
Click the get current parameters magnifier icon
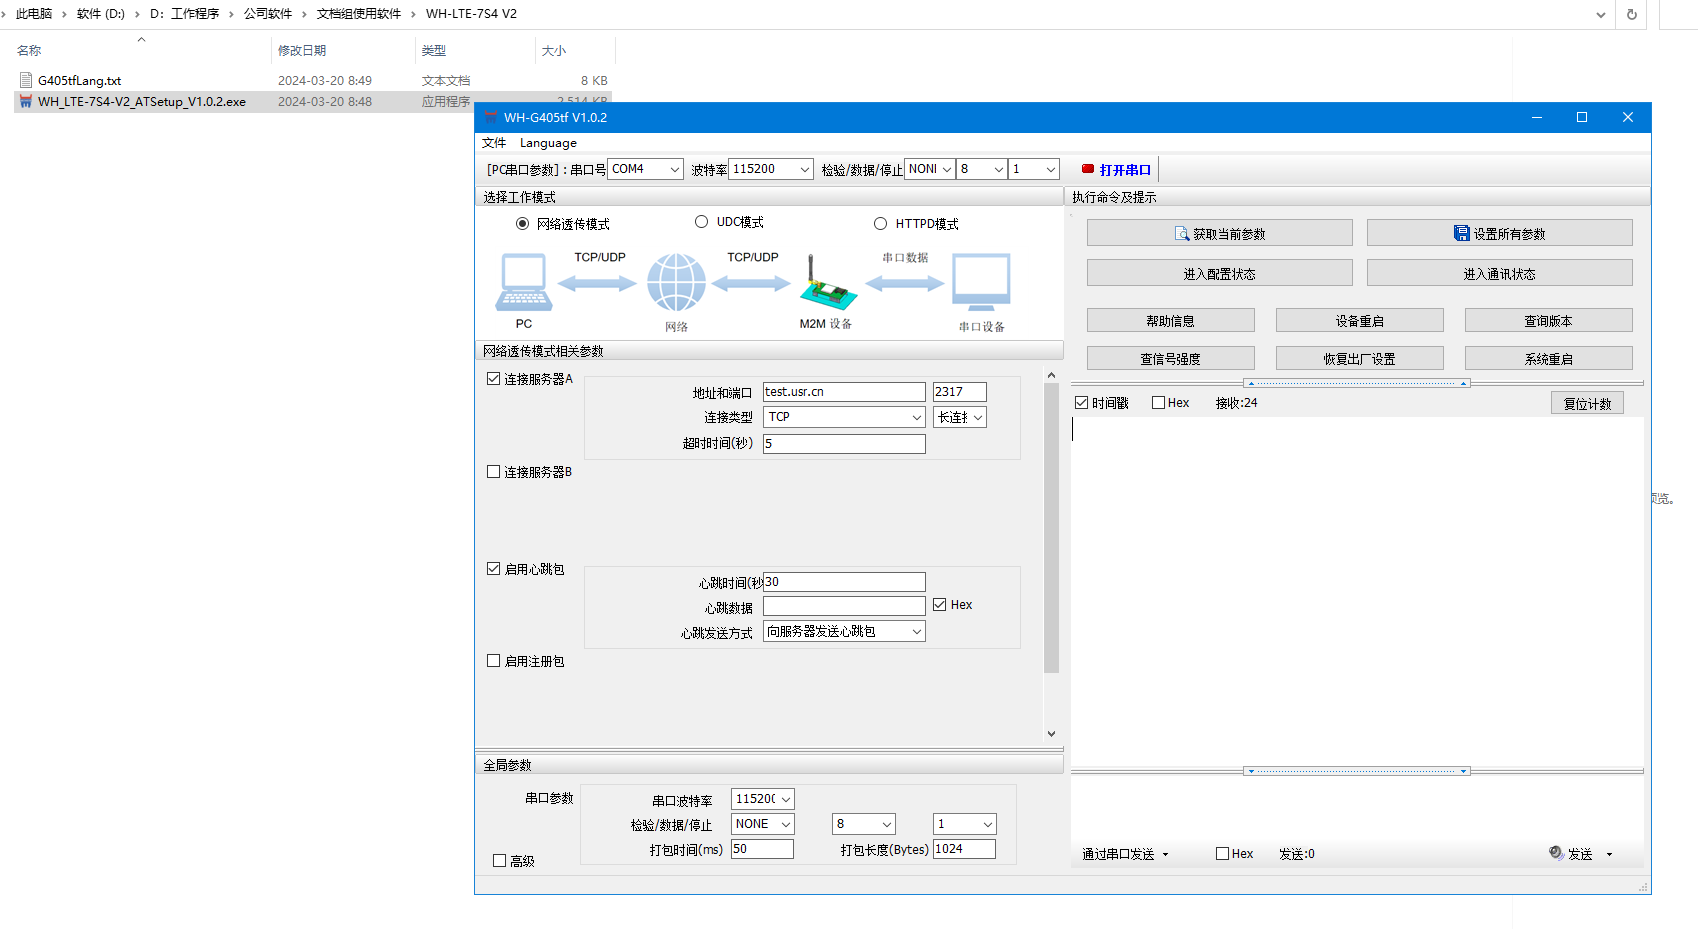click(1181, 234)
